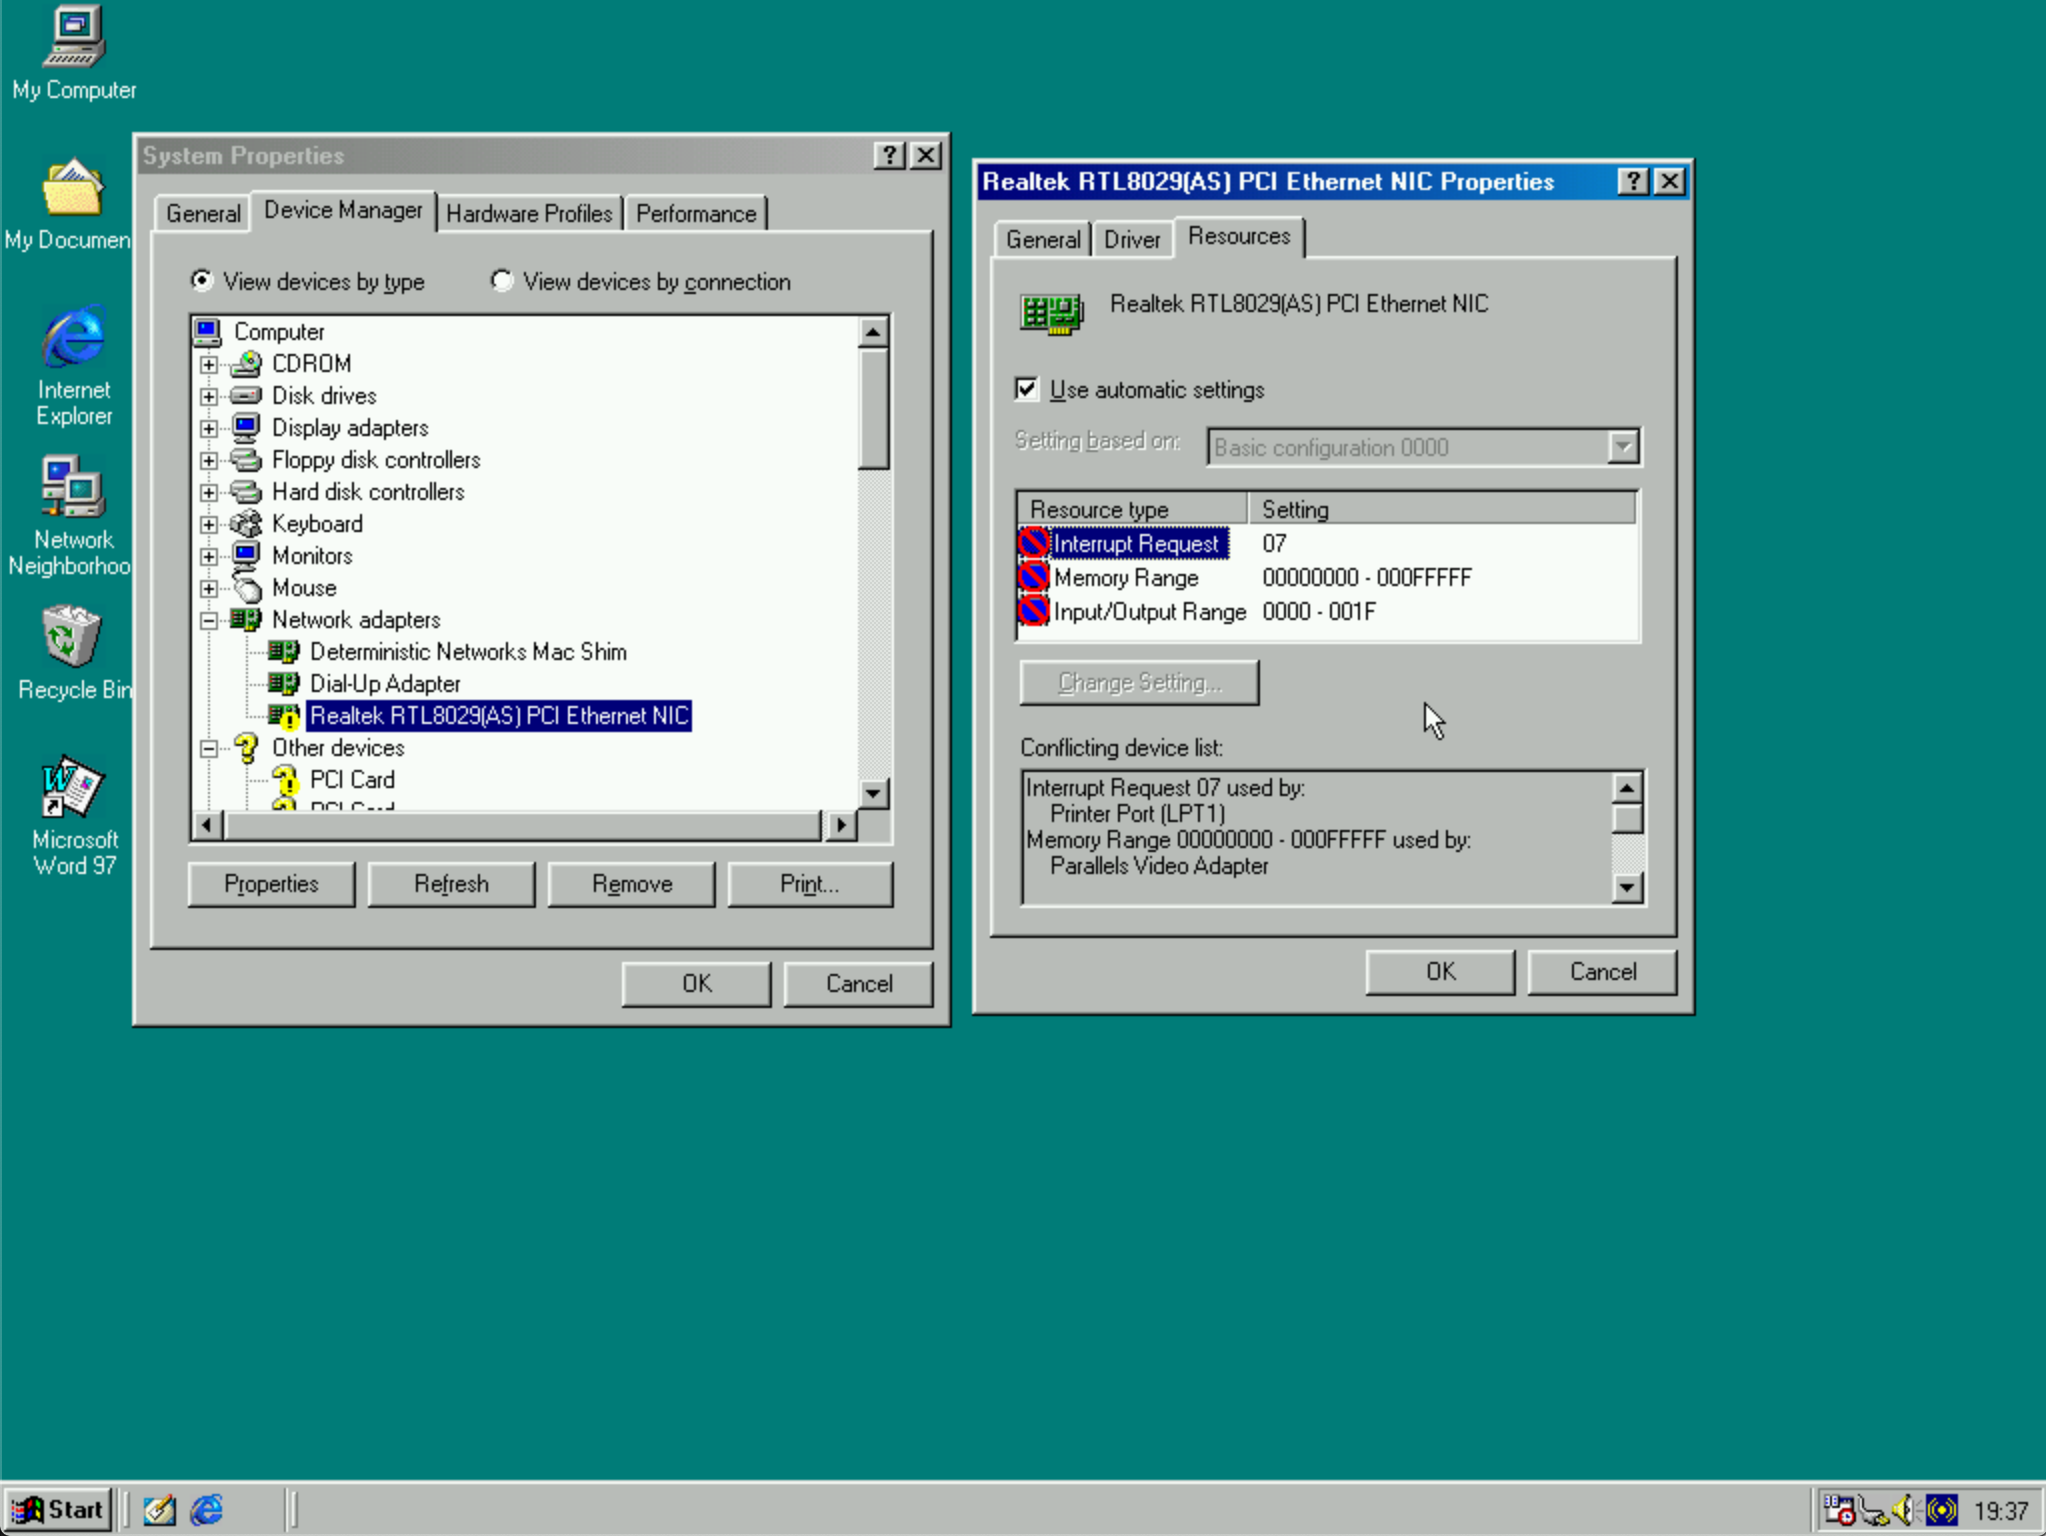Viewport: 2046px width, 1536px height.
Task: Expand the Keyboard tree node
Action: 208,524
